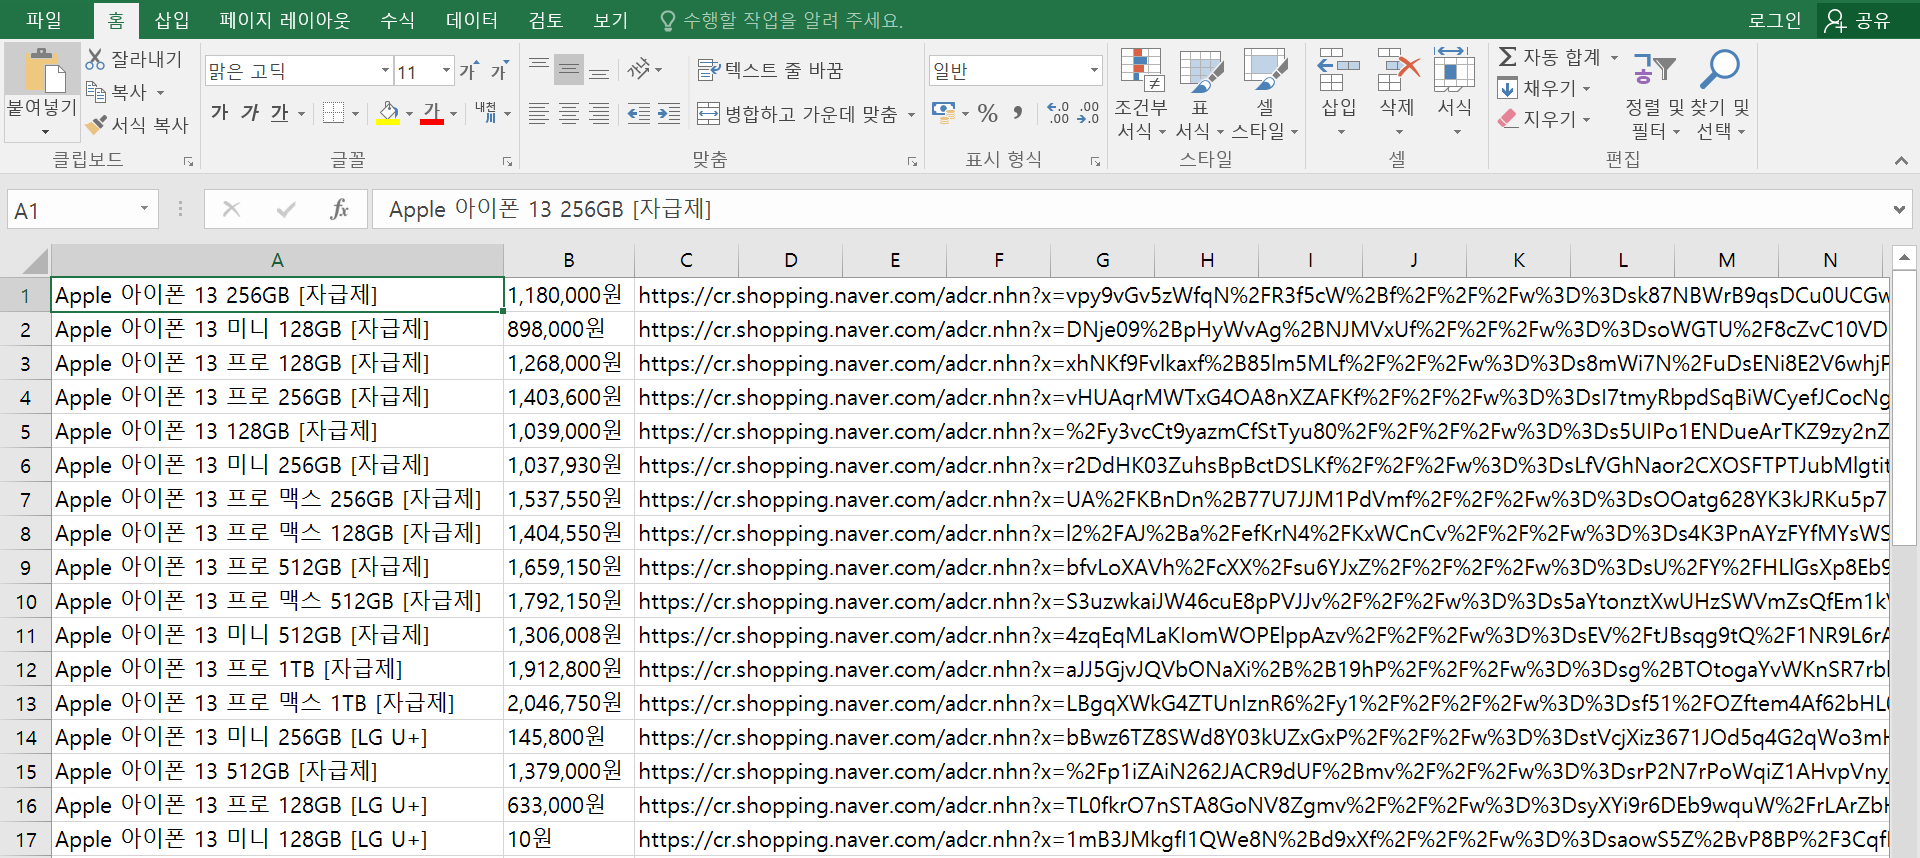Increase decimal places icon
Viewport: 1920px width, 858px height.
pos(1058,113)
